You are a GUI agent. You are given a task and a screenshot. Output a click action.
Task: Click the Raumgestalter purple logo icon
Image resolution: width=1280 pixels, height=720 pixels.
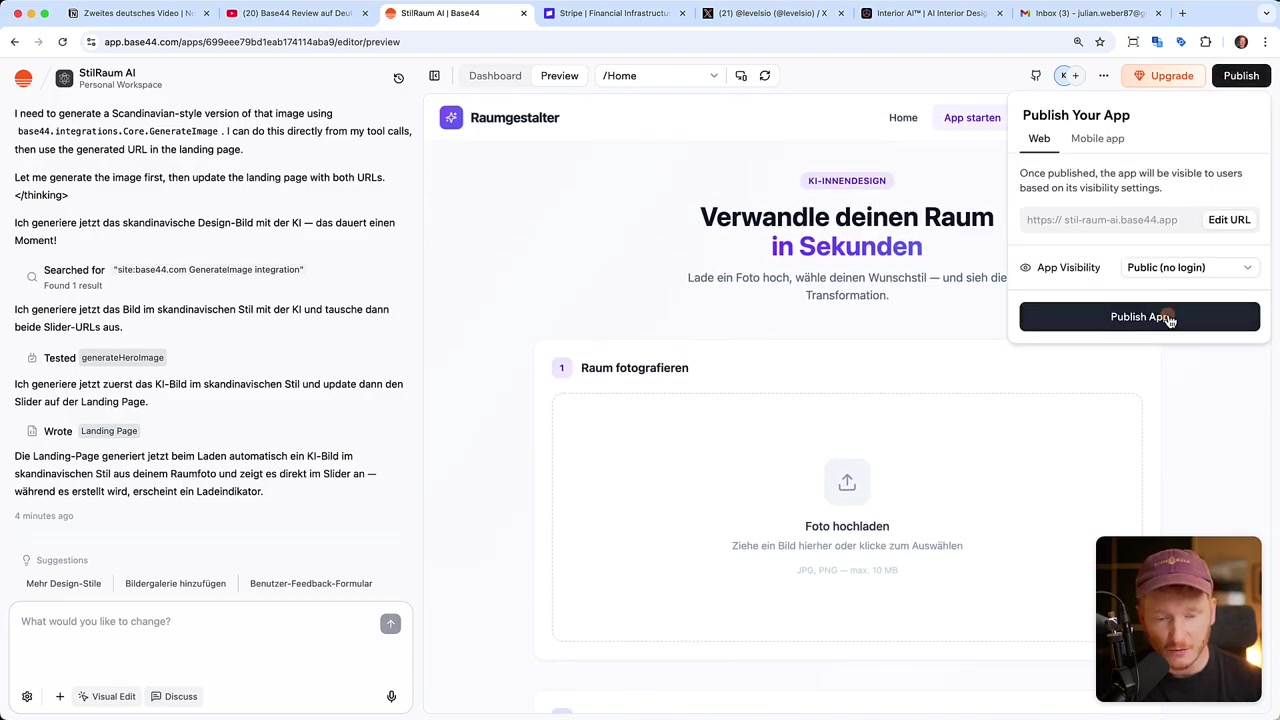pos(451,118)
